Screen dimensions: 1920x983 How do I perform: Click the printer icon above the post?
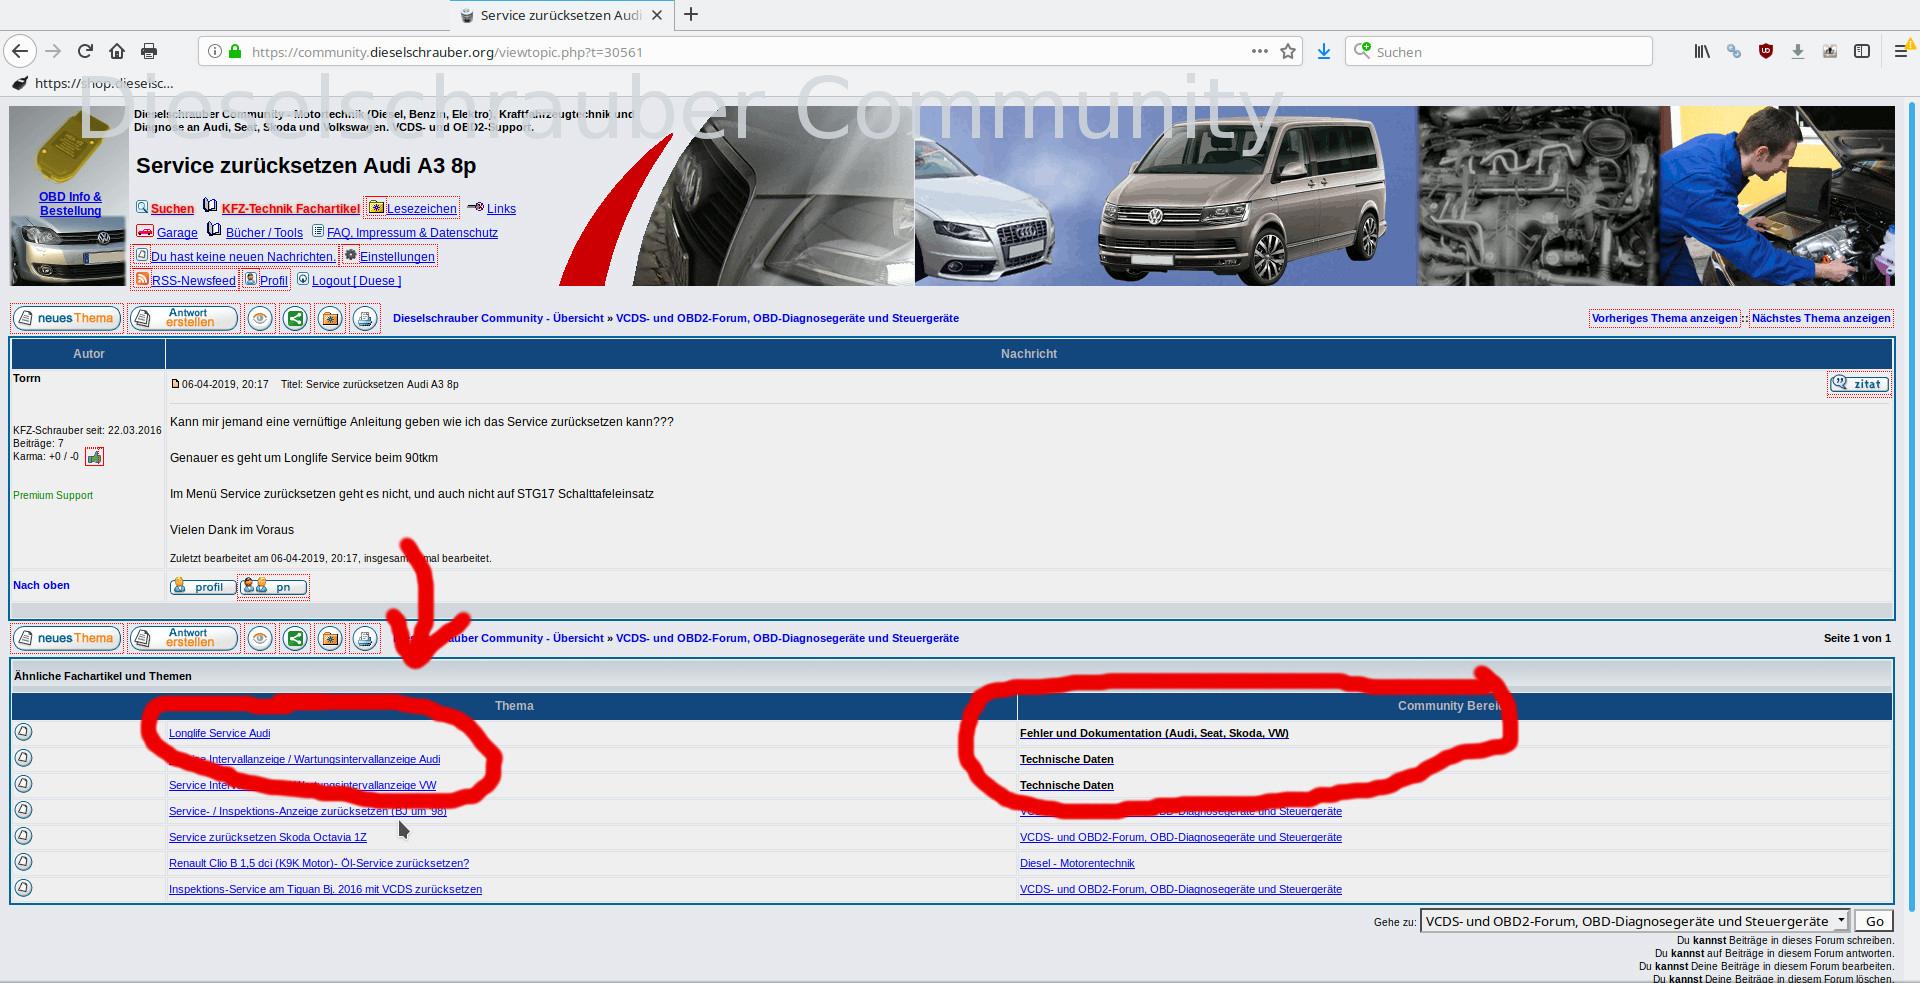click(x=365, y=319)
